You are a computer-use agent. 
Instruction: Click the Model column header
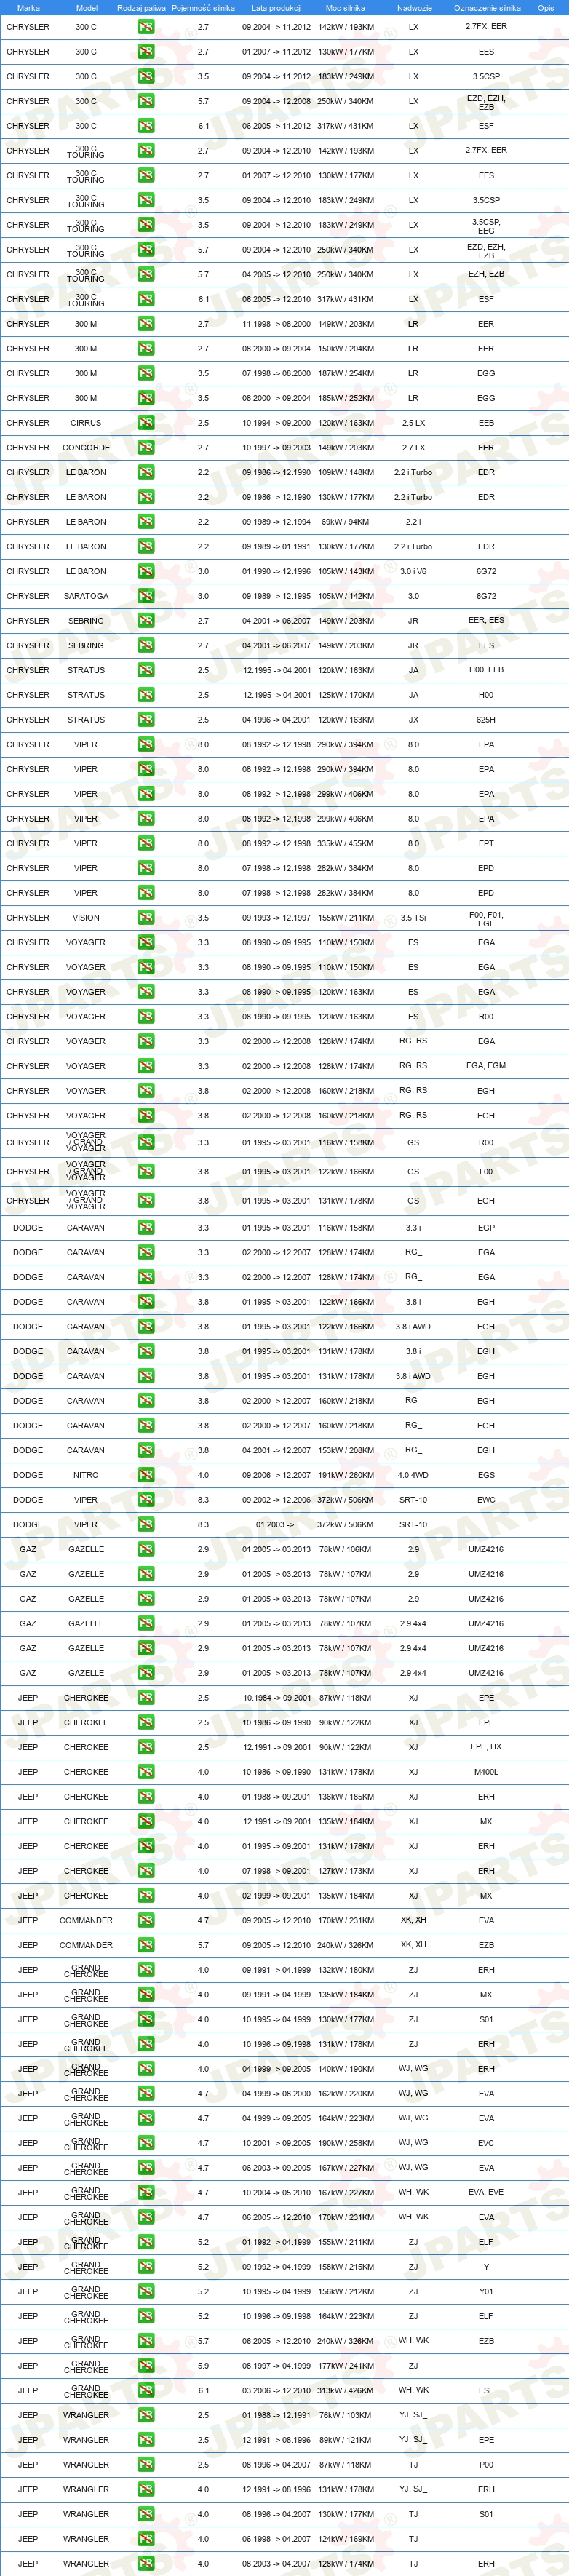coord(86,8)
